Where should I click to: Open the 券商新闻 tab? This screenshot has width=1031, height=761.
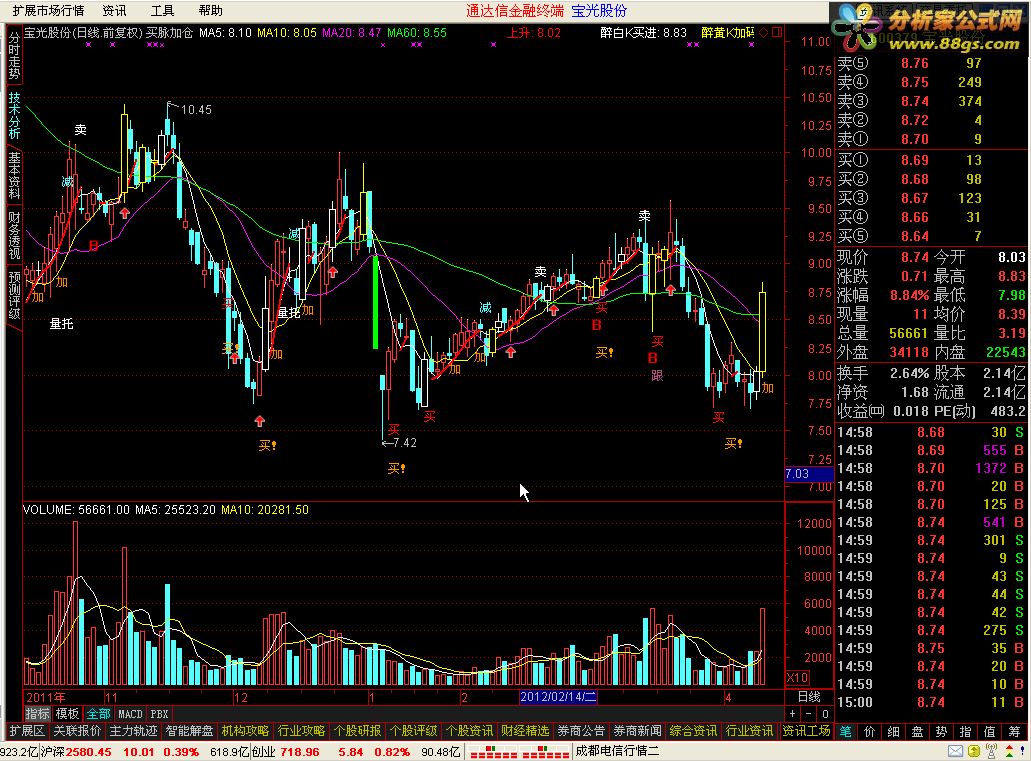(637, 731)
